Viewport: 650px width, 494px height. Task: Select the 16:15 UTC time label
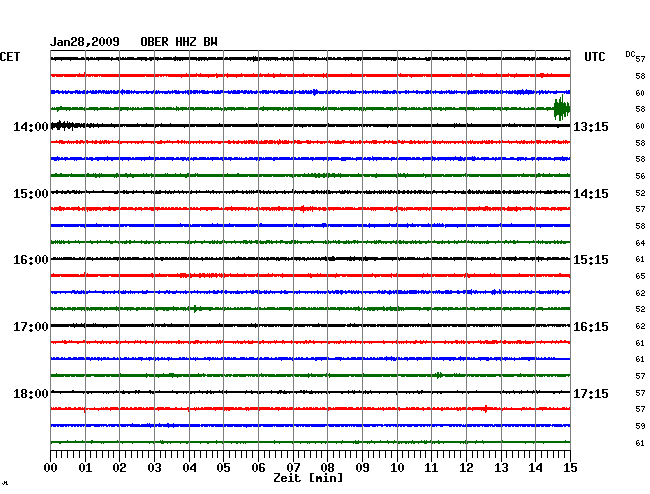click(x=591, y=327)
